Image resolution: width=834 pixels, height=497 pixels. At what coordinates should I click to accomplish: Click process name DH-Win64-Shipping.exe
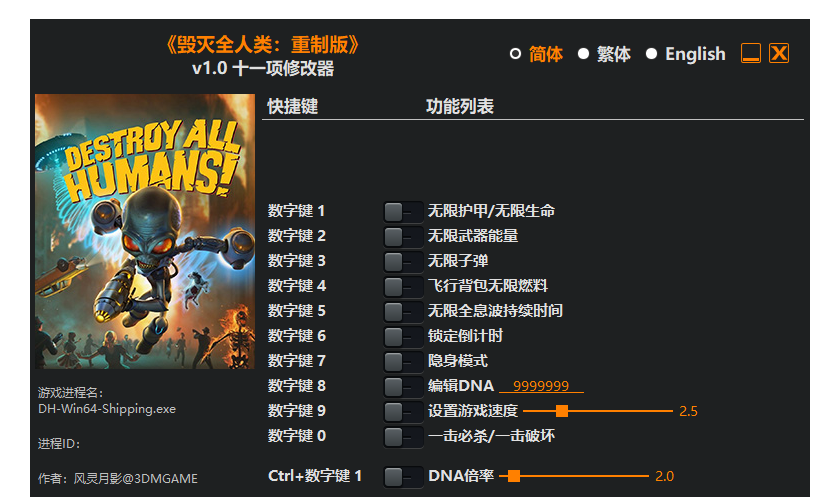pos(107,409)
